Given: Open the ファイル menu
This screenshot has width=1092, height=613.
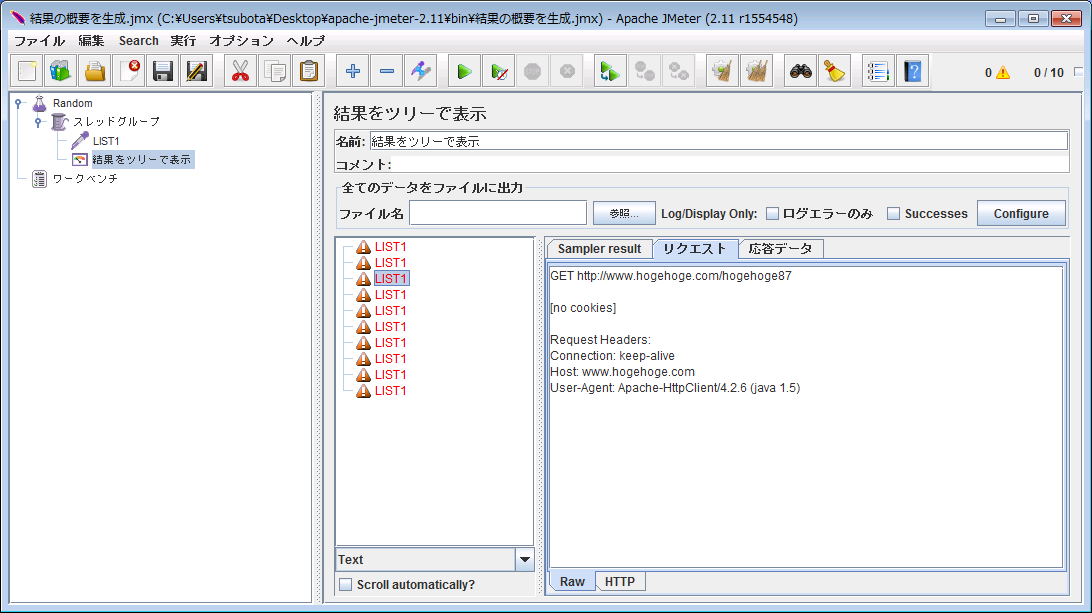Looking at the screenshot, I should [40, 40].
